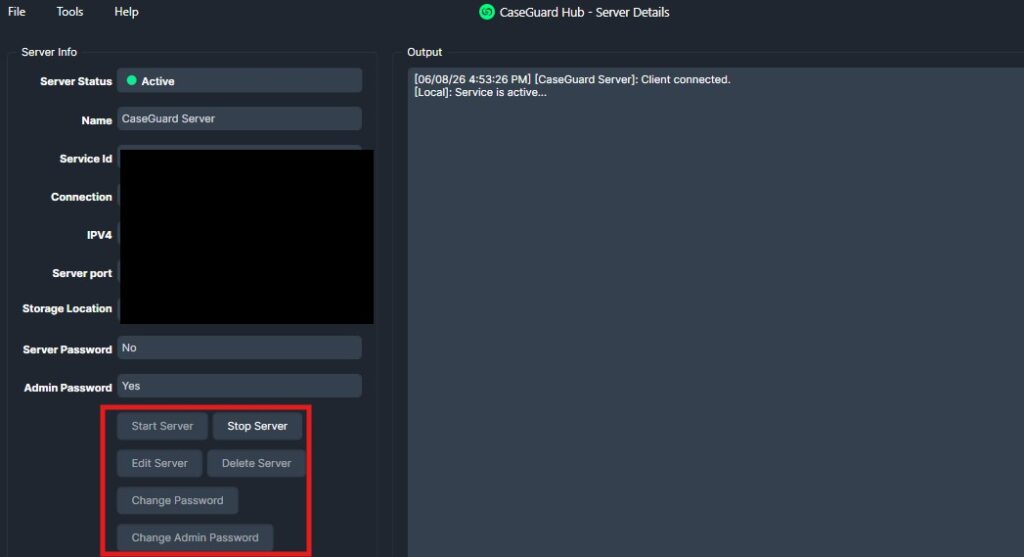1024x557 pixels.
Task: Click the Change Admin Password button
Action: tap(195, 537)
